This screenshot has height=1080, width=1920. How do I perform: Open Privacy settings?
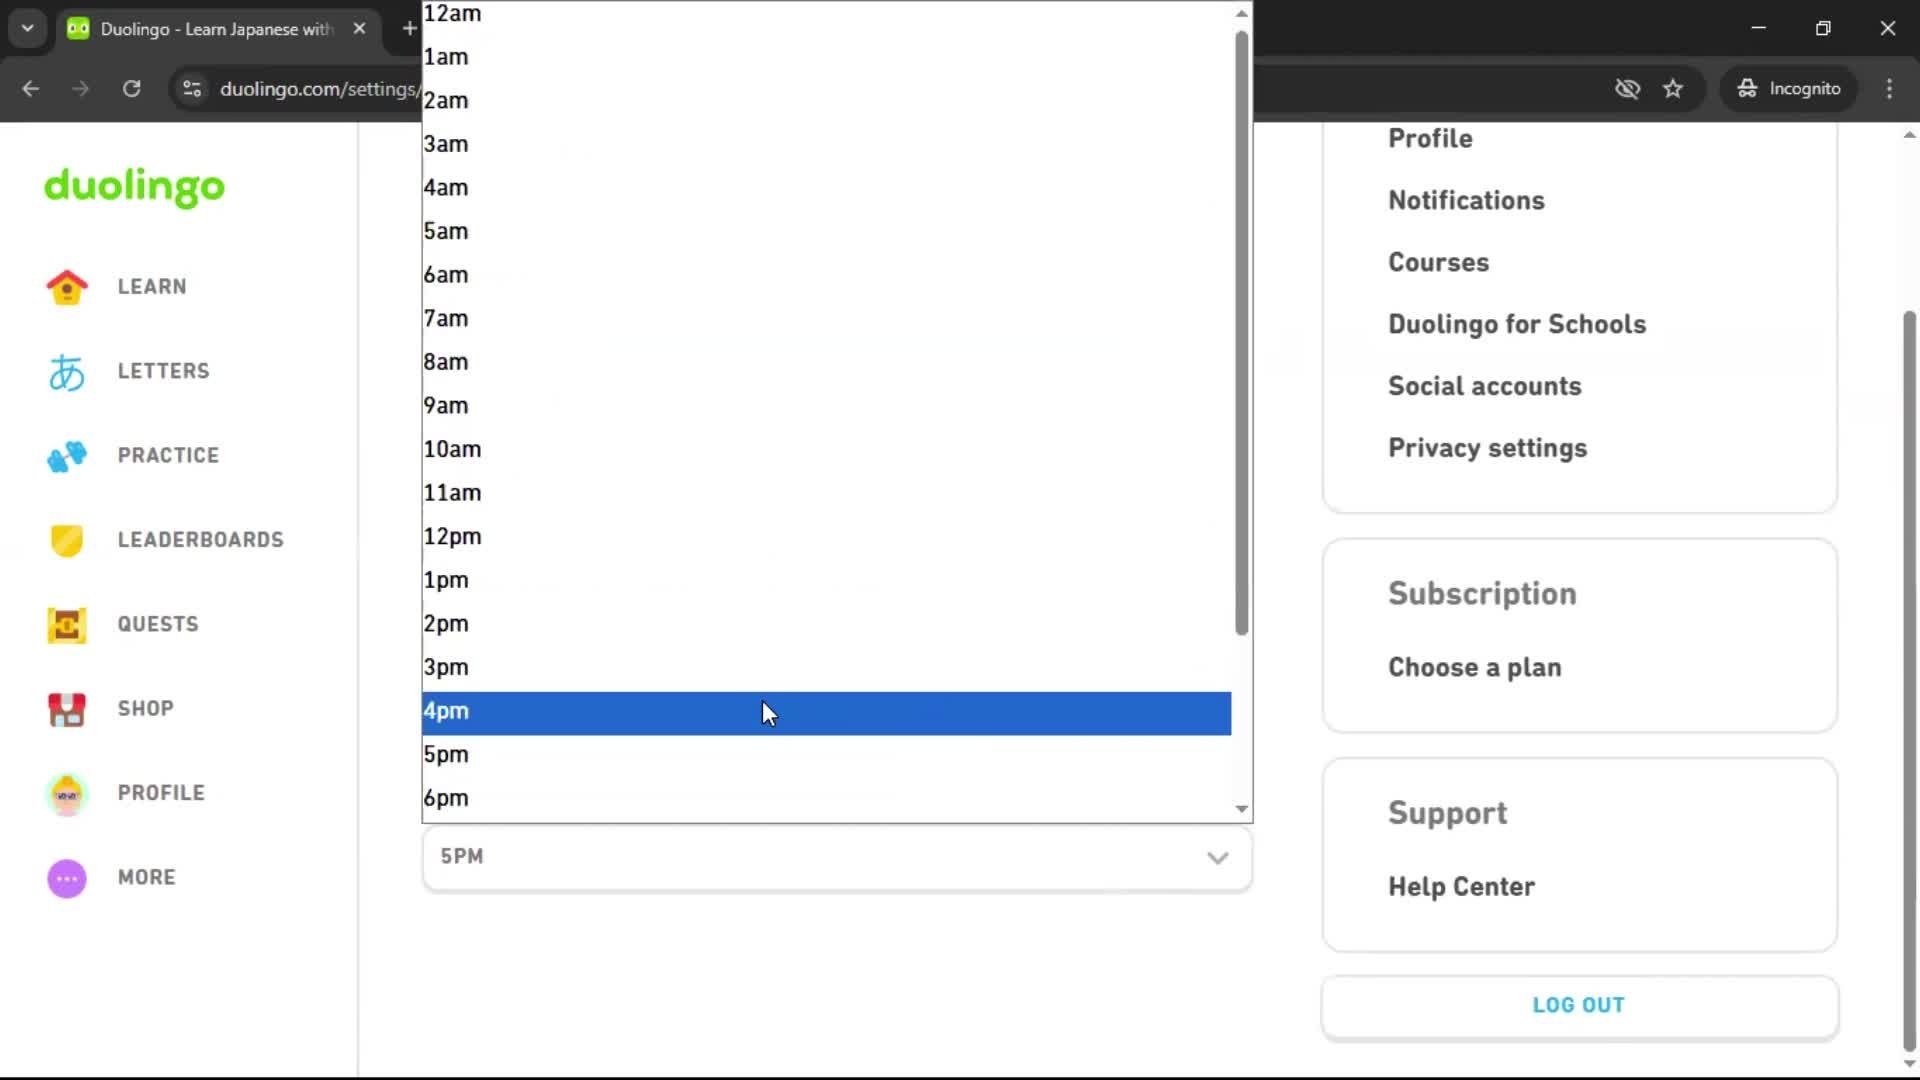(1487, 449)
